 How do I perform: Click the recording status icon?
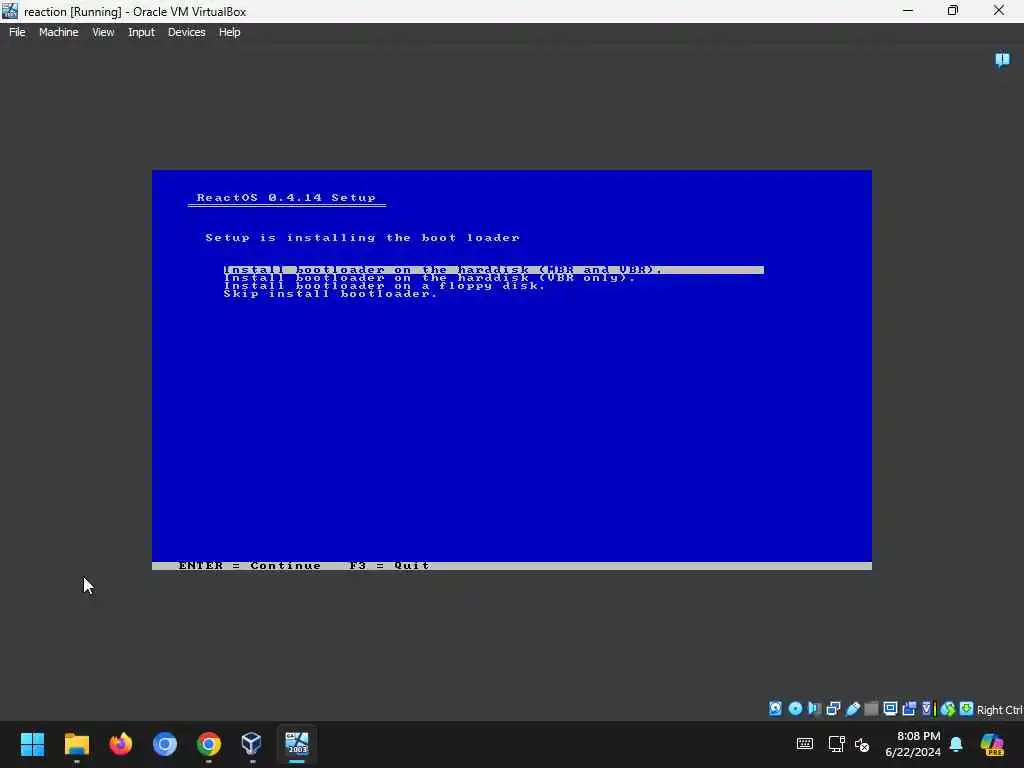(909, 709)
